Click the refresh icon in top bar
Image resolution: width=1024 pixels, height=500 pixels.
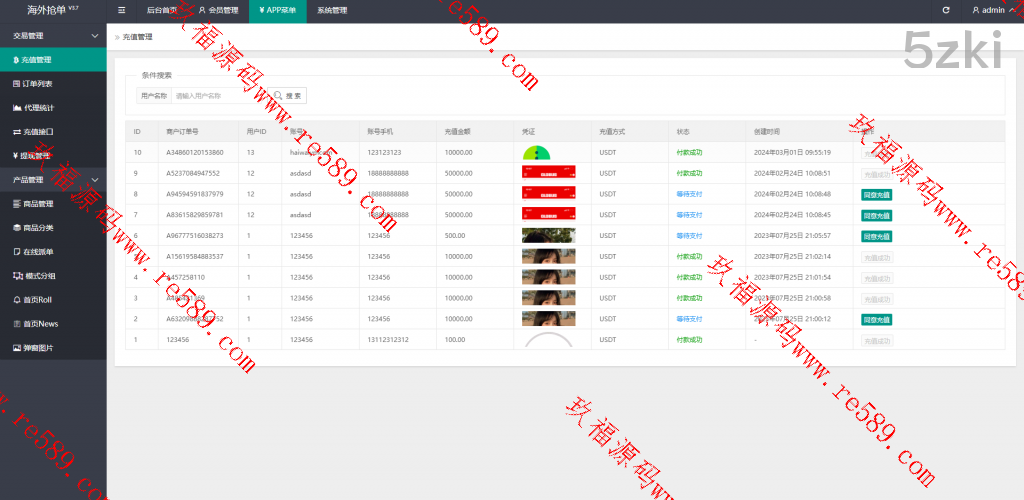(946, 10)
